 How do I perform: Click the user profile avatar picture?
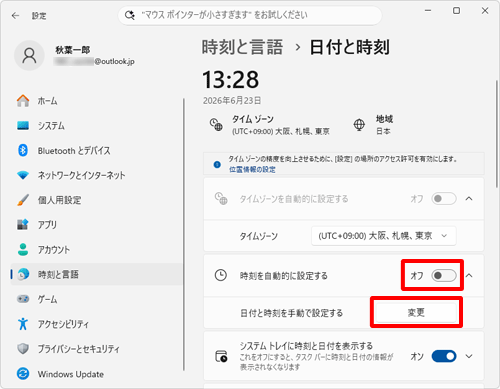point(29,56)
